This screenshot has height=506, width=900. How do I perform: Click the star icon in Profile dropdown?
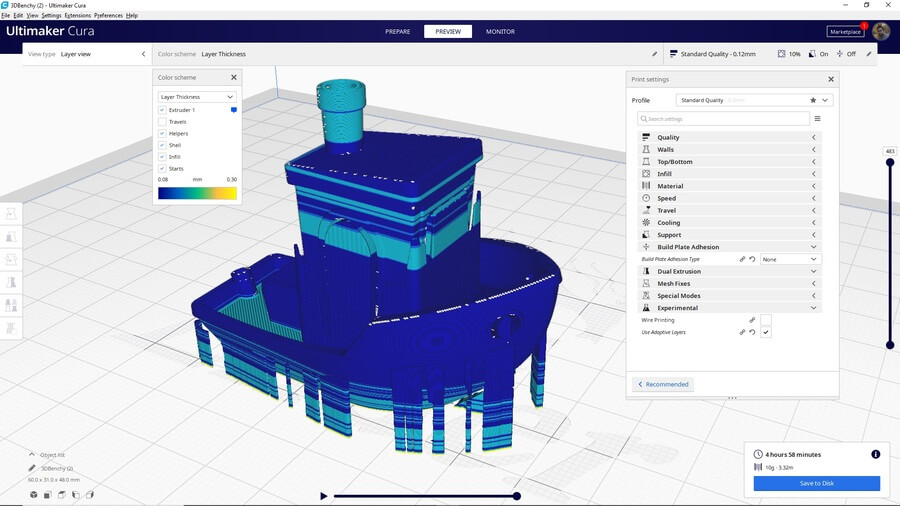point(813,100)
